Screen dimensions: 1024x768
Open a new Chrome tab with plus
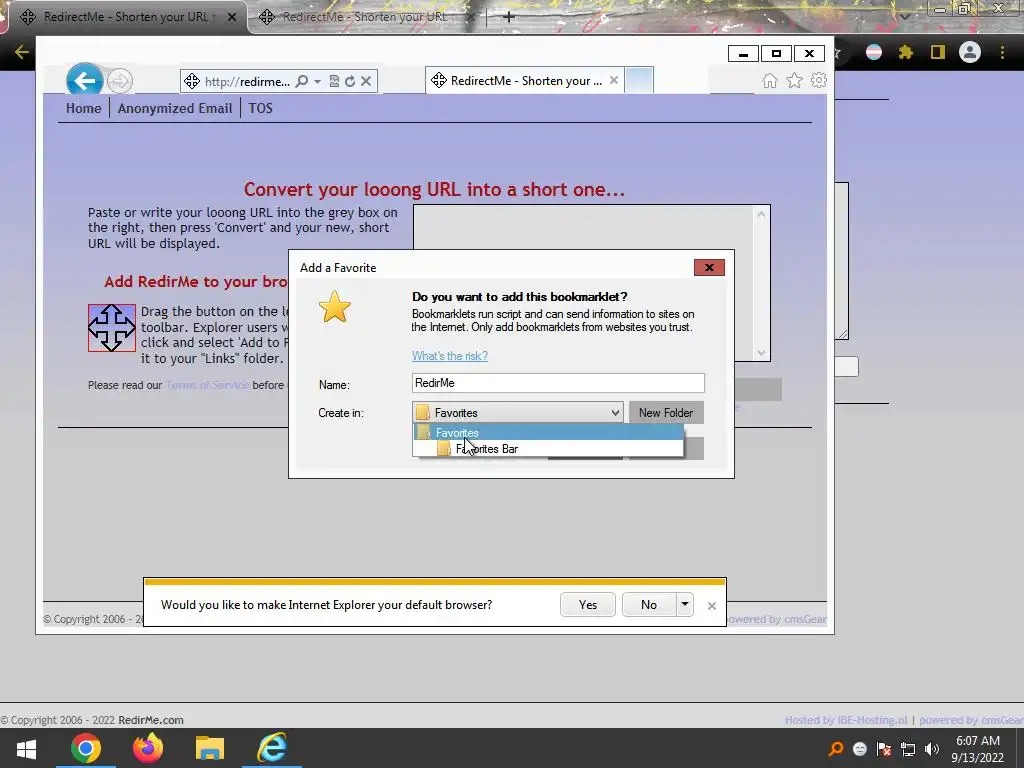pyautogui.click(x=509, y=17)
